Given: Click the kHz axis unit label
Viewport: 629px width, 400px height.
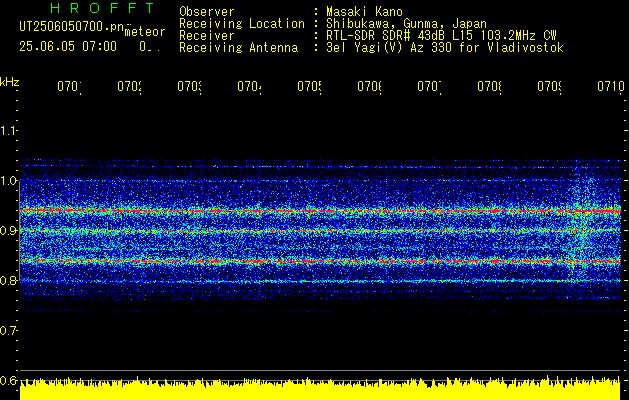Looking at the screenshot, I should (x=10, y=82).
